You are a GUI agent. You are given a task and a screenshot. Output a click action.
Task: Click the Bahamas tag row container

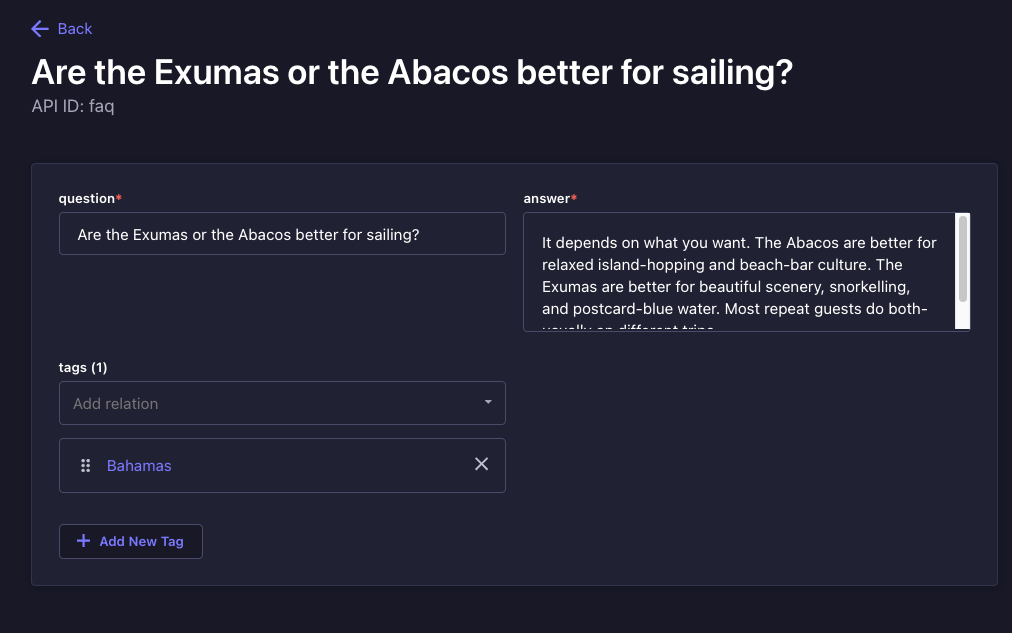282,466
